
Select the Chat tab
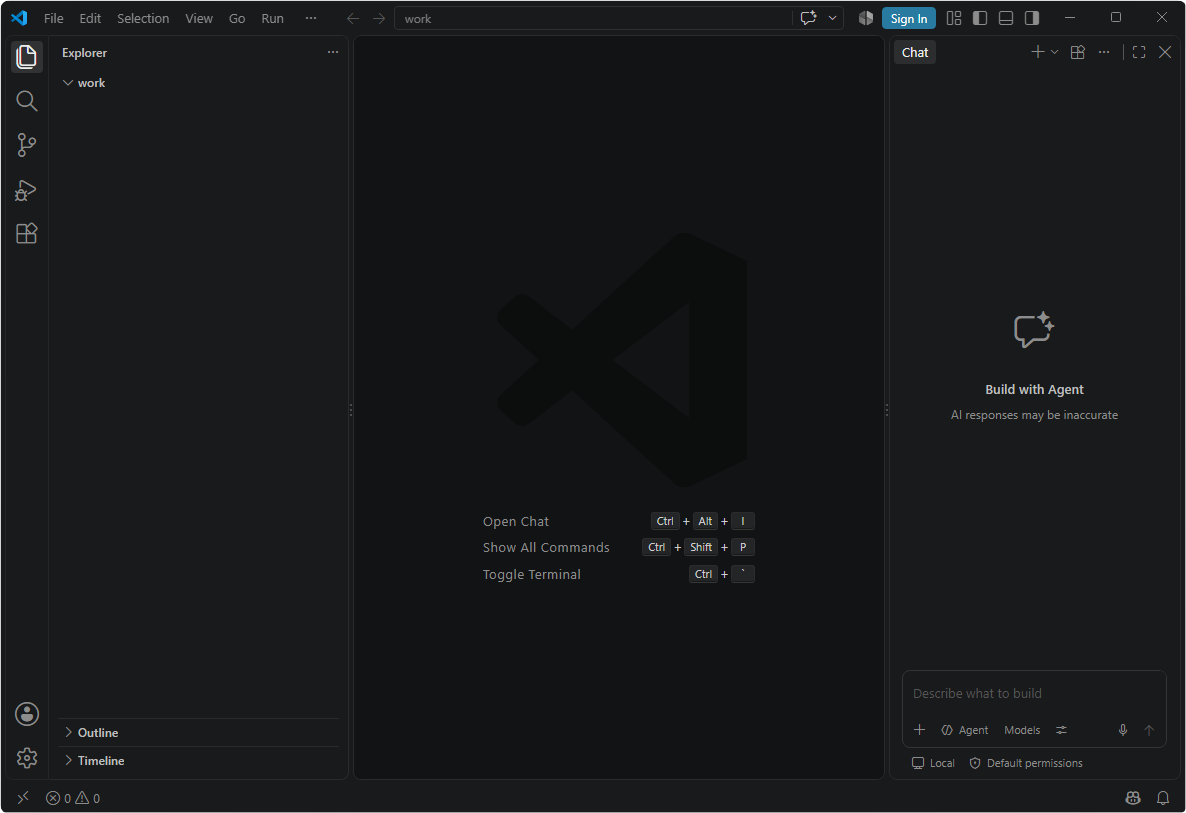pos(914,52)
